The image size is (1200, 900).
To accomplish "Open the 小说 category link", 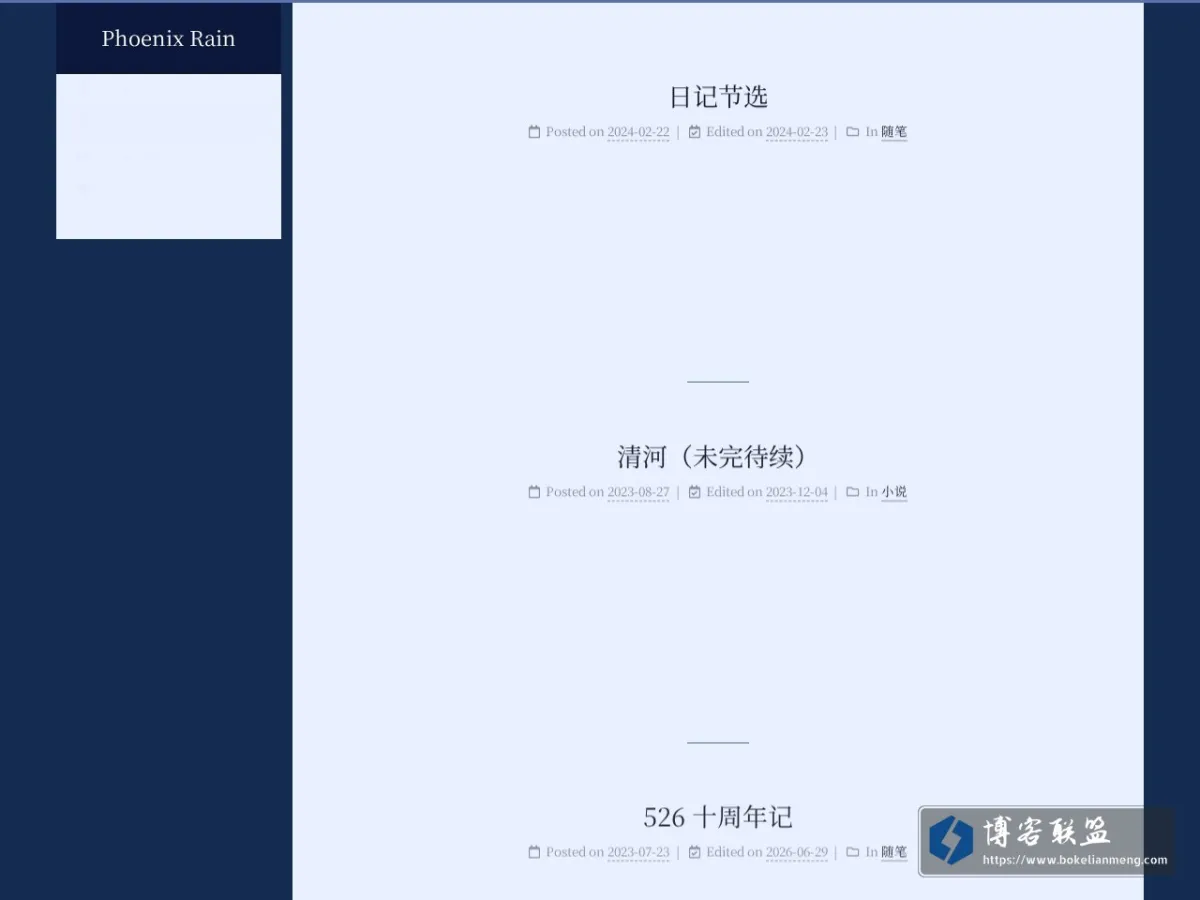I will tap(894, 492).
